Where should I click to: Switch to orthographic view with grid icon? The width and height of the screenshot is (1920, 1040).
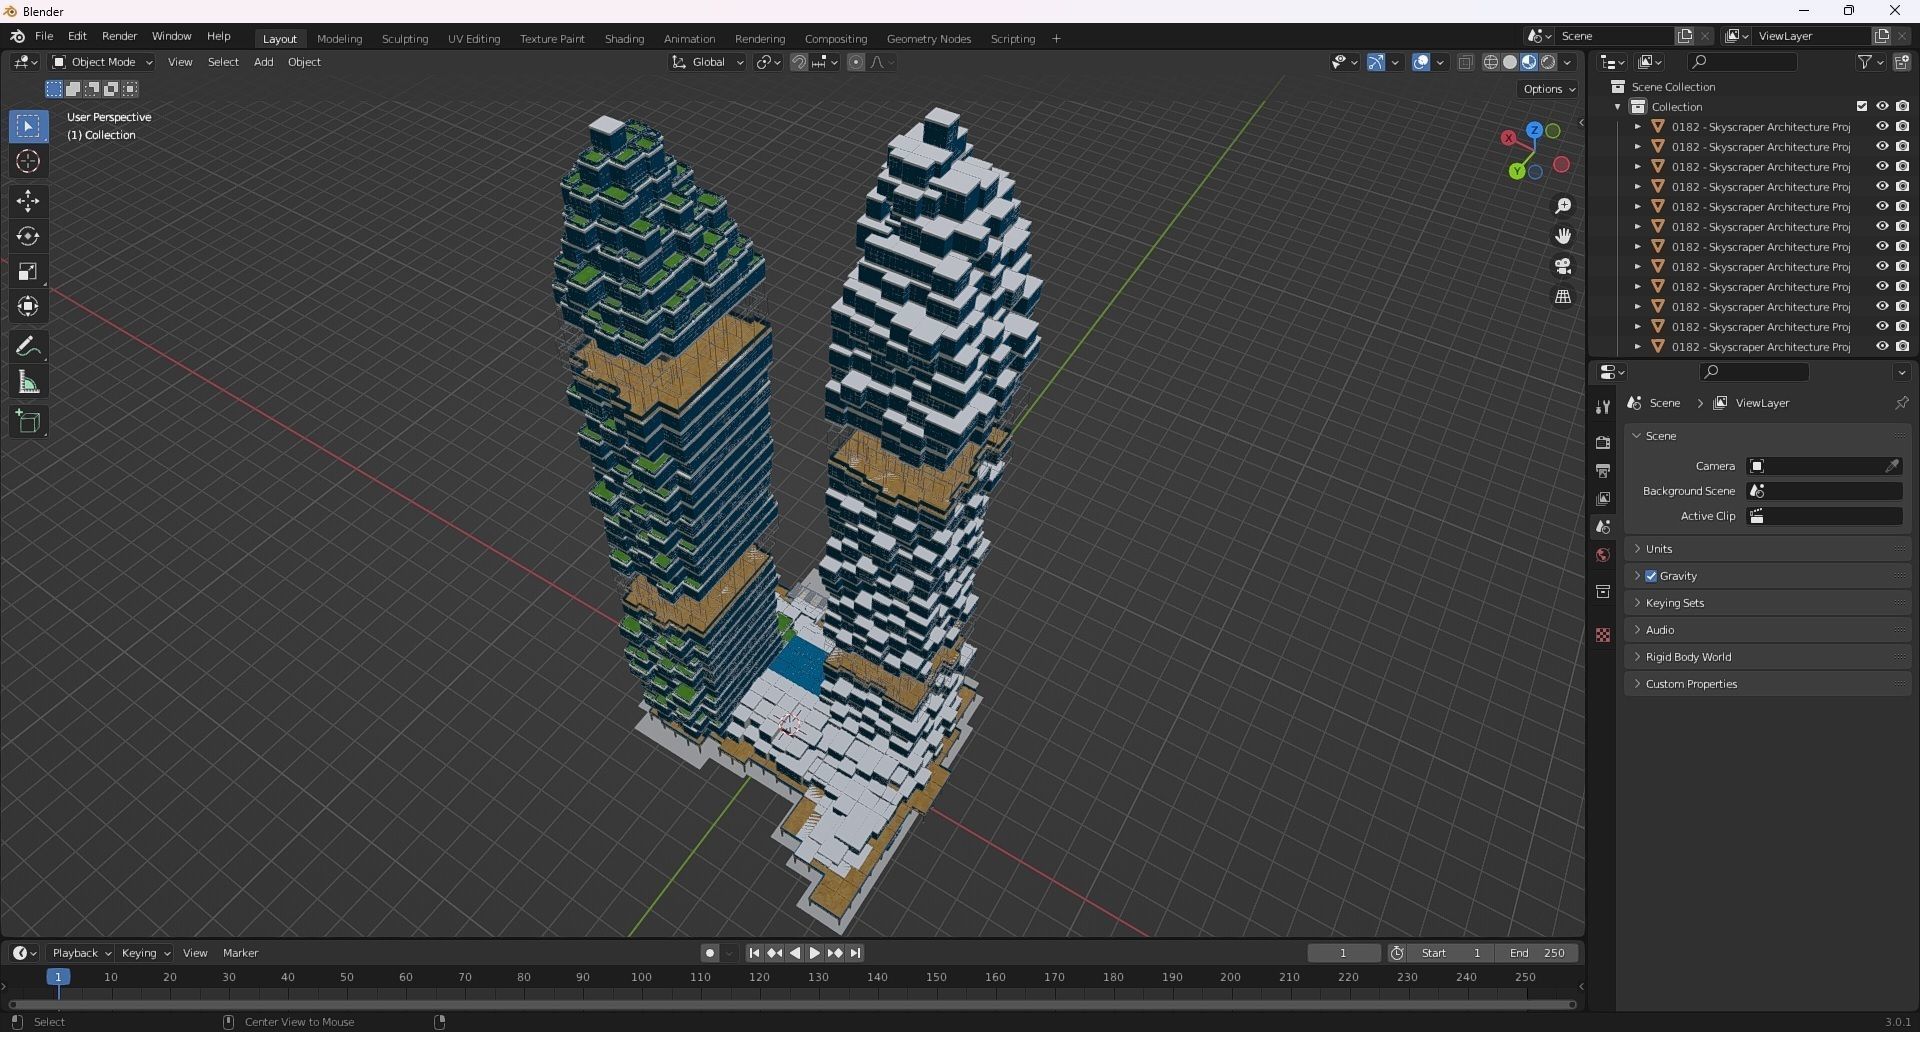(x=1563, y=297)
